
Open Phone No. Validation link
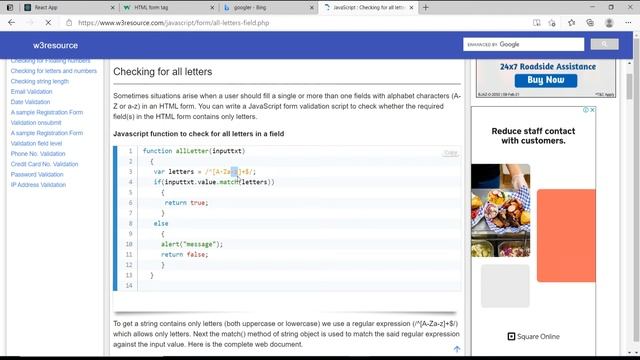click(38, 154)
